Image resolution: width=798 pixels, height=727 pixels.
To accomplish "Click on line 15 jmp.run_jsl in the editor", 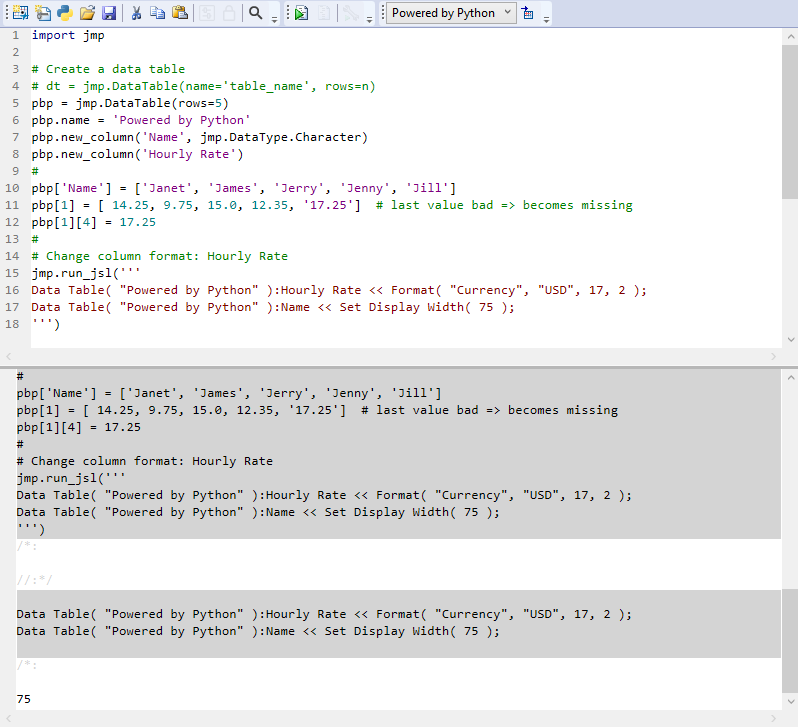I will click(75, 272).
